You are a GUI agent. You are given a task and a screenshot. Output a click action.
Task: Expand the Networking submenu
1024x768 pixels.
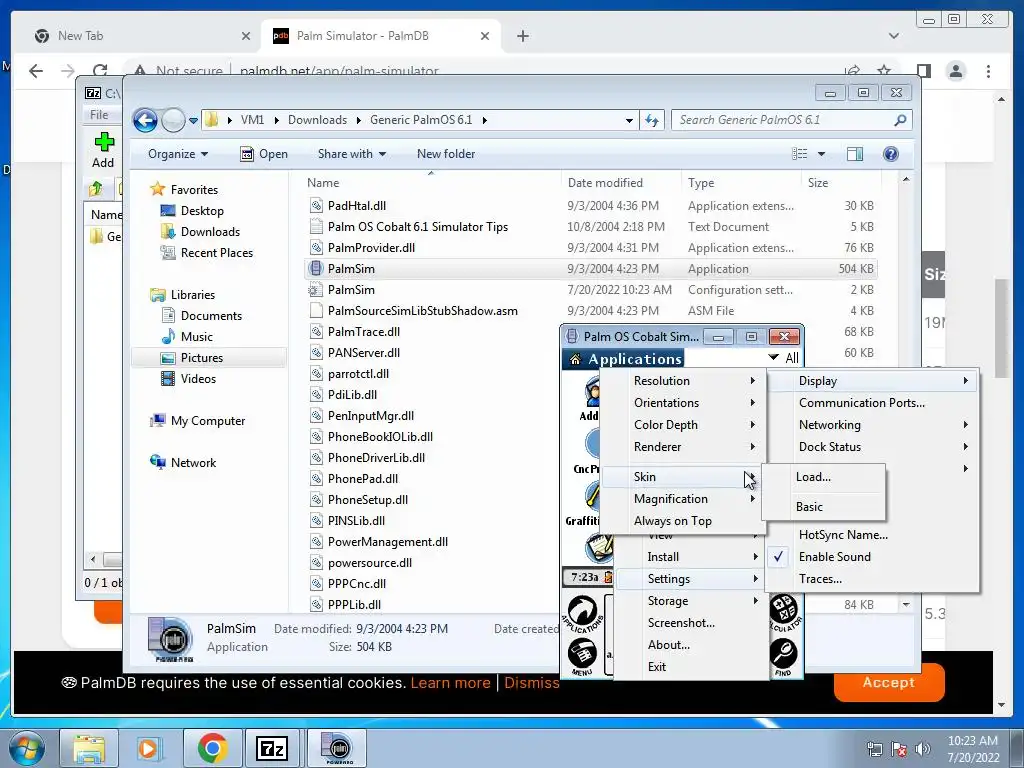tap(872, 425)
